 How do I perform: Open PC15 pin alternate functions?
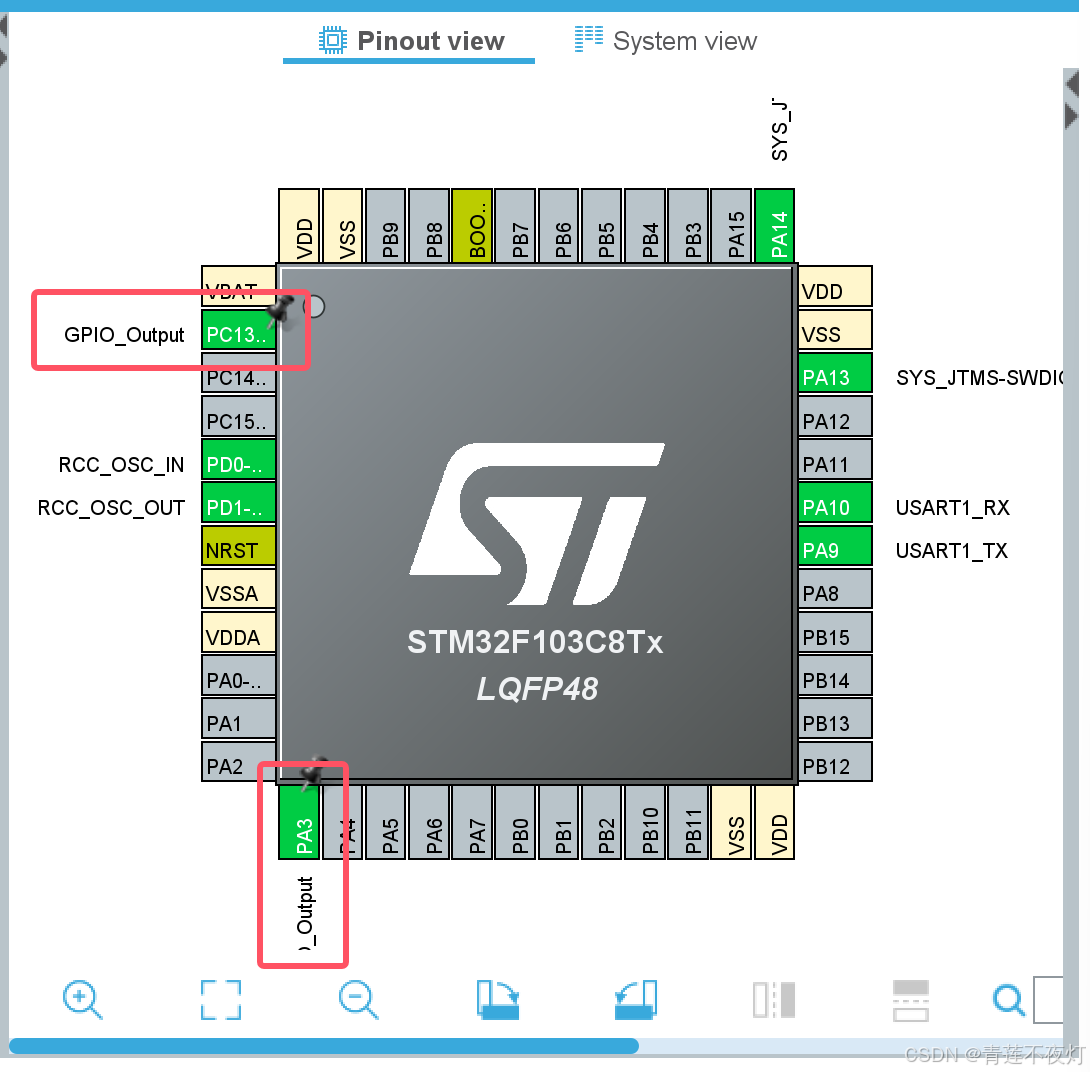pyautogui.click(x=238, y=419)
